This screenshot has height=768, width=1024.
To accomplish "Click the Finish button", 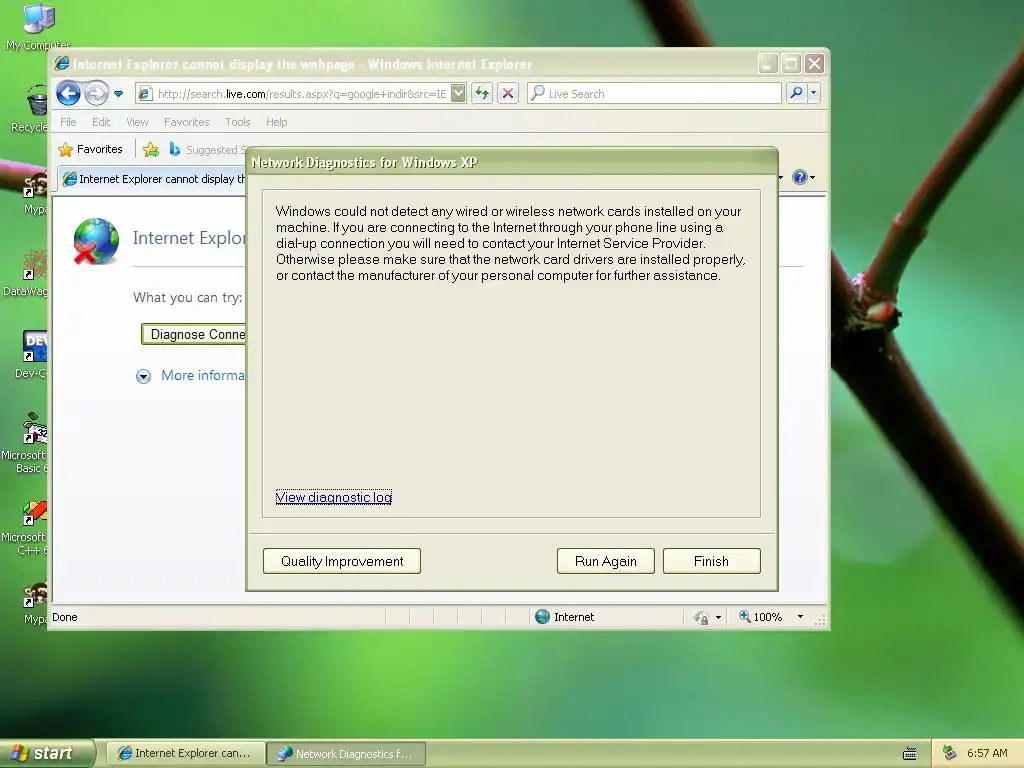I will (x=711, y=561).
